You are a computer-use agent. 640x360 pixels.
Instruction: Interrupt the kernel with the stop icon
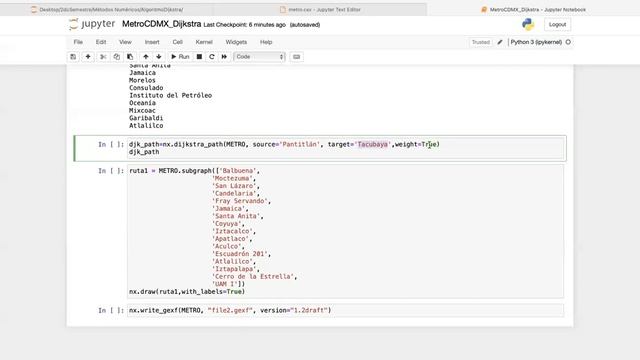coord(199,57)
